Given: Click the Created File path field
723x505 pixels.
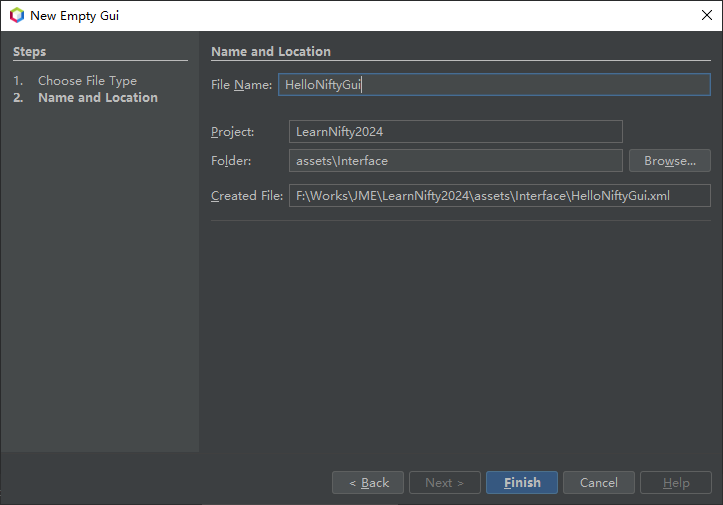Looking at the screenshot, I should click(x=499, y=196).
